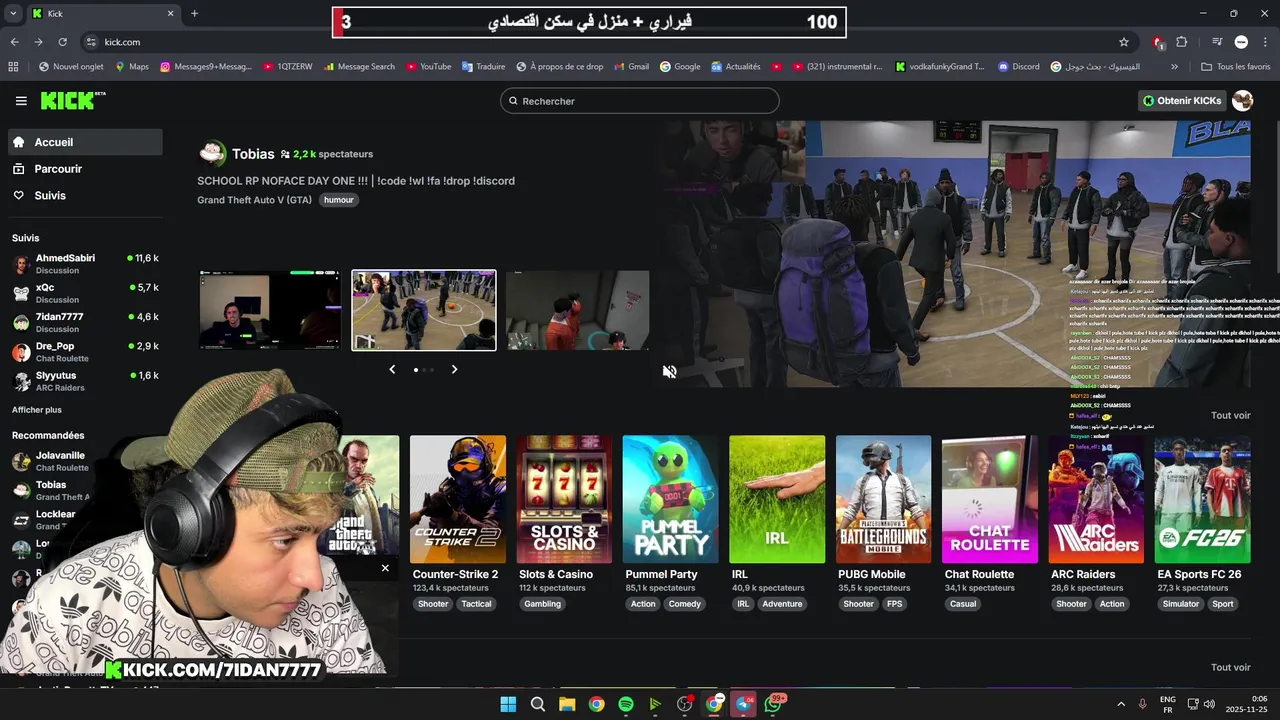This screenshot has width=1280, height=720.
Task: Bookmark this page with the star icon
Action: (1124, 42)
